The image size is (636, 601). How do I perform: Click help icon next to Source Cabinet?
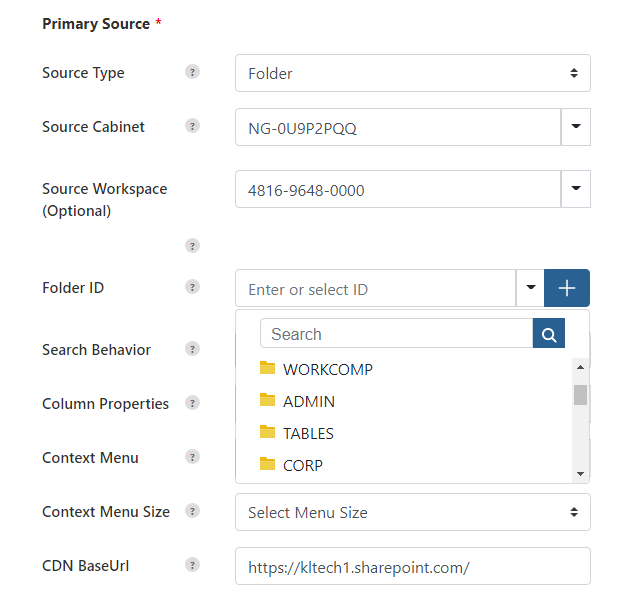192,126
